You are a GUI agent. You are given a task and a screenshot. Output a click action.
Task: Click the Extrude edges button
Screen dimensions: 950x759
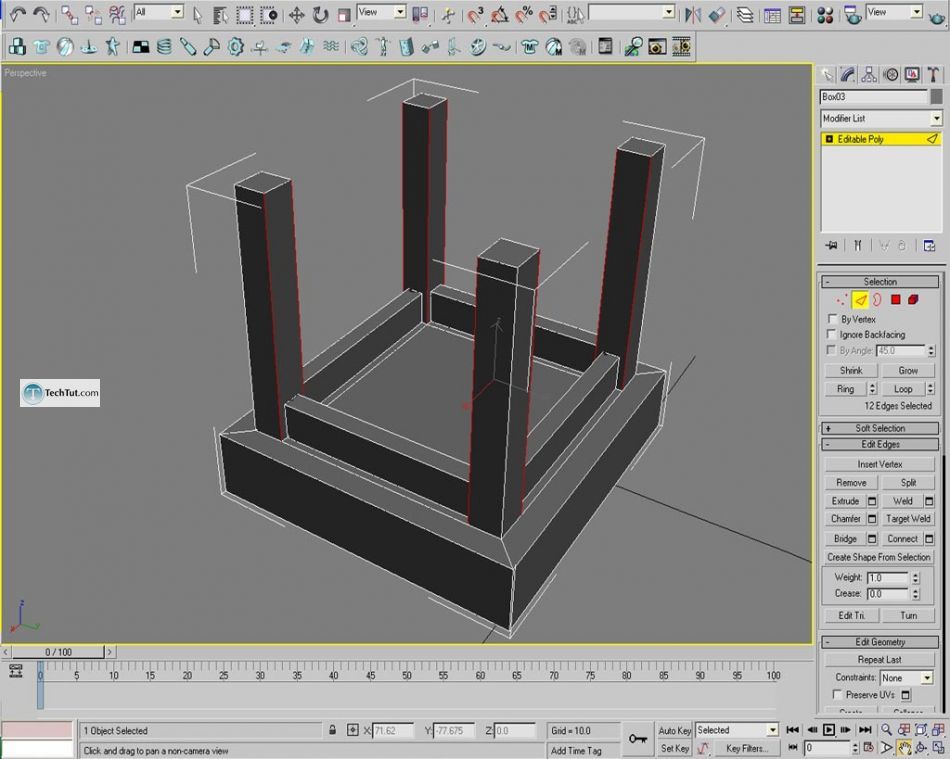pos(846,501)
